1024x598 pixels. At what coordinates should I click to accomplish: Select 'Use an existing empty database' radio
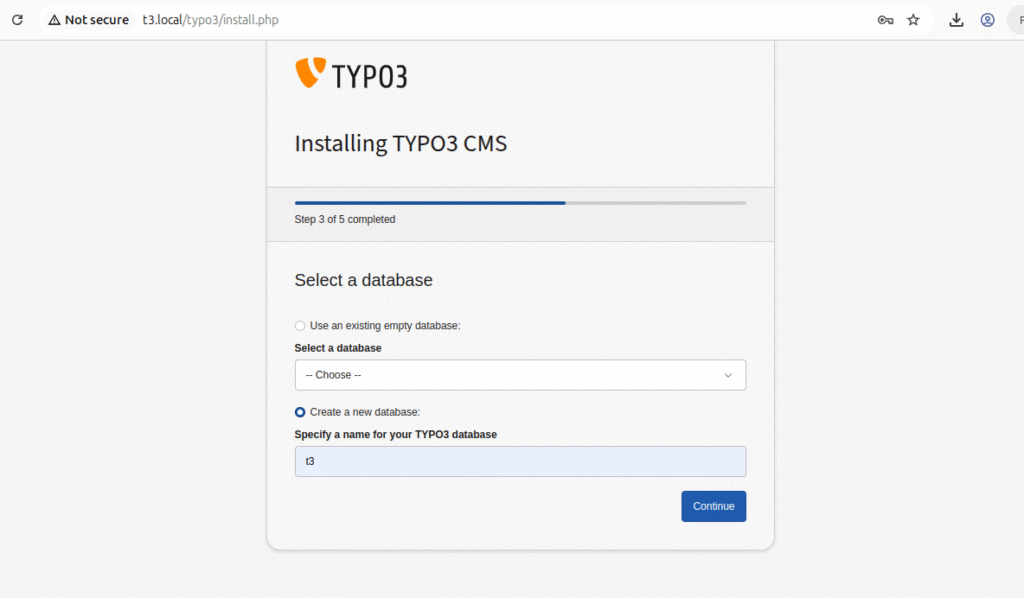[x=300, y=326]
